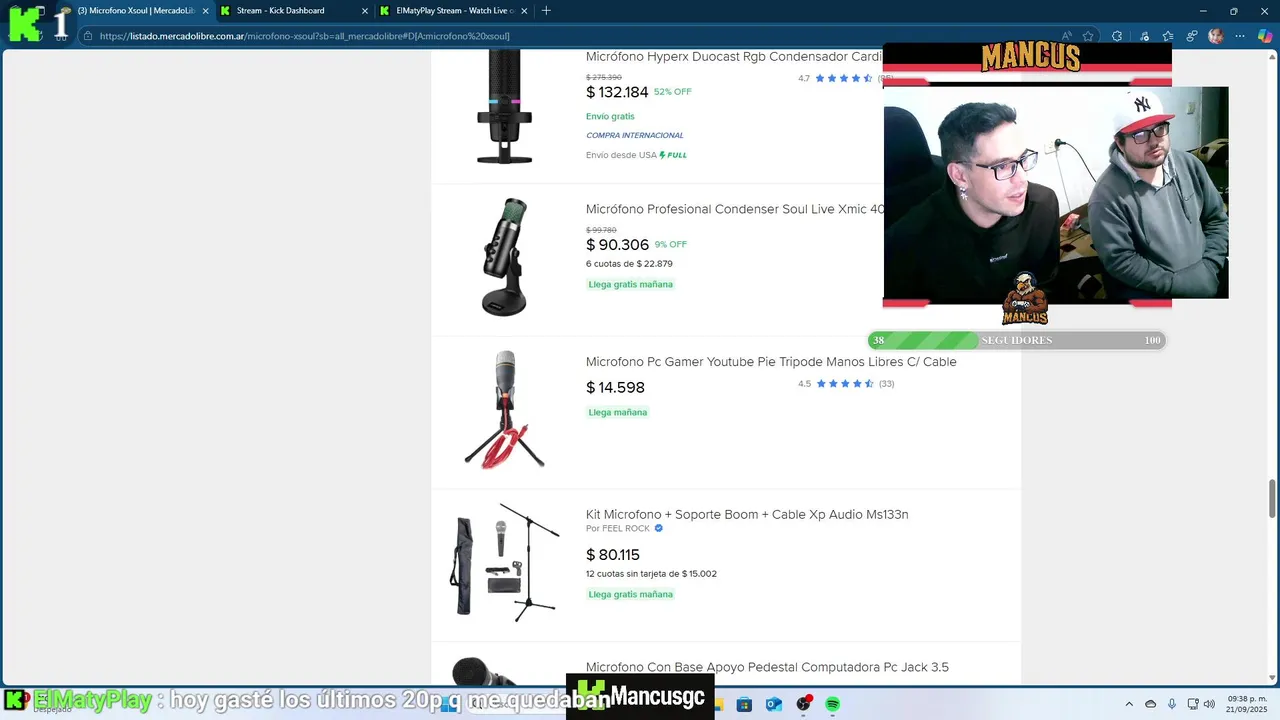Viewport: 1280px width, 720px height.
Task: Click Envío gratis on HyperX listing
Action: [x=610, y=117]
